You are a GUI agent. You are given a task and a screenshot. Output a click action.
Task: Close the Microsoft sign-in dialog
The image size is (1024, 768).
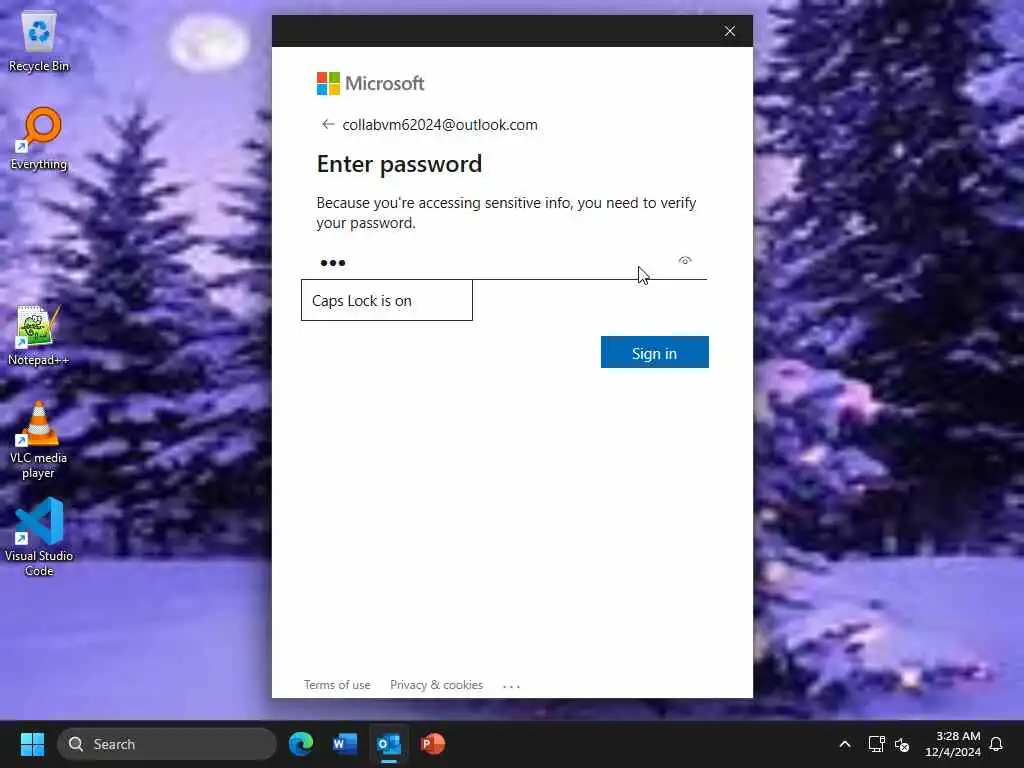729,31
